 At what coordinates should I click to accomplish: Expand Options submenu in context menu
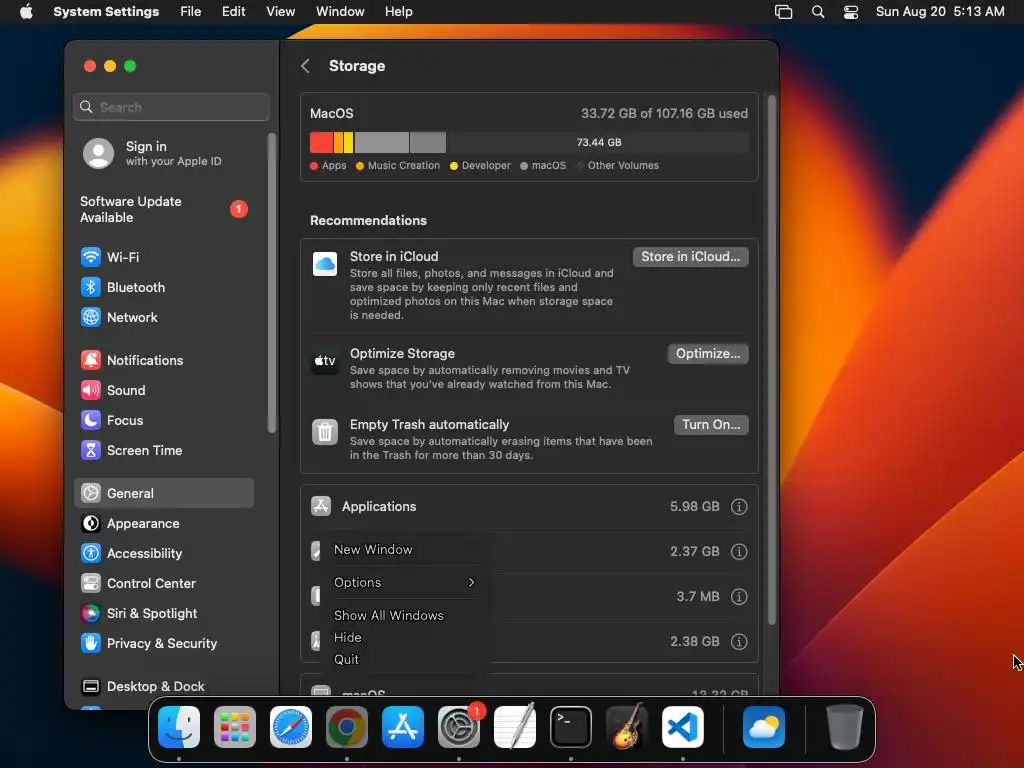(404, 583)
